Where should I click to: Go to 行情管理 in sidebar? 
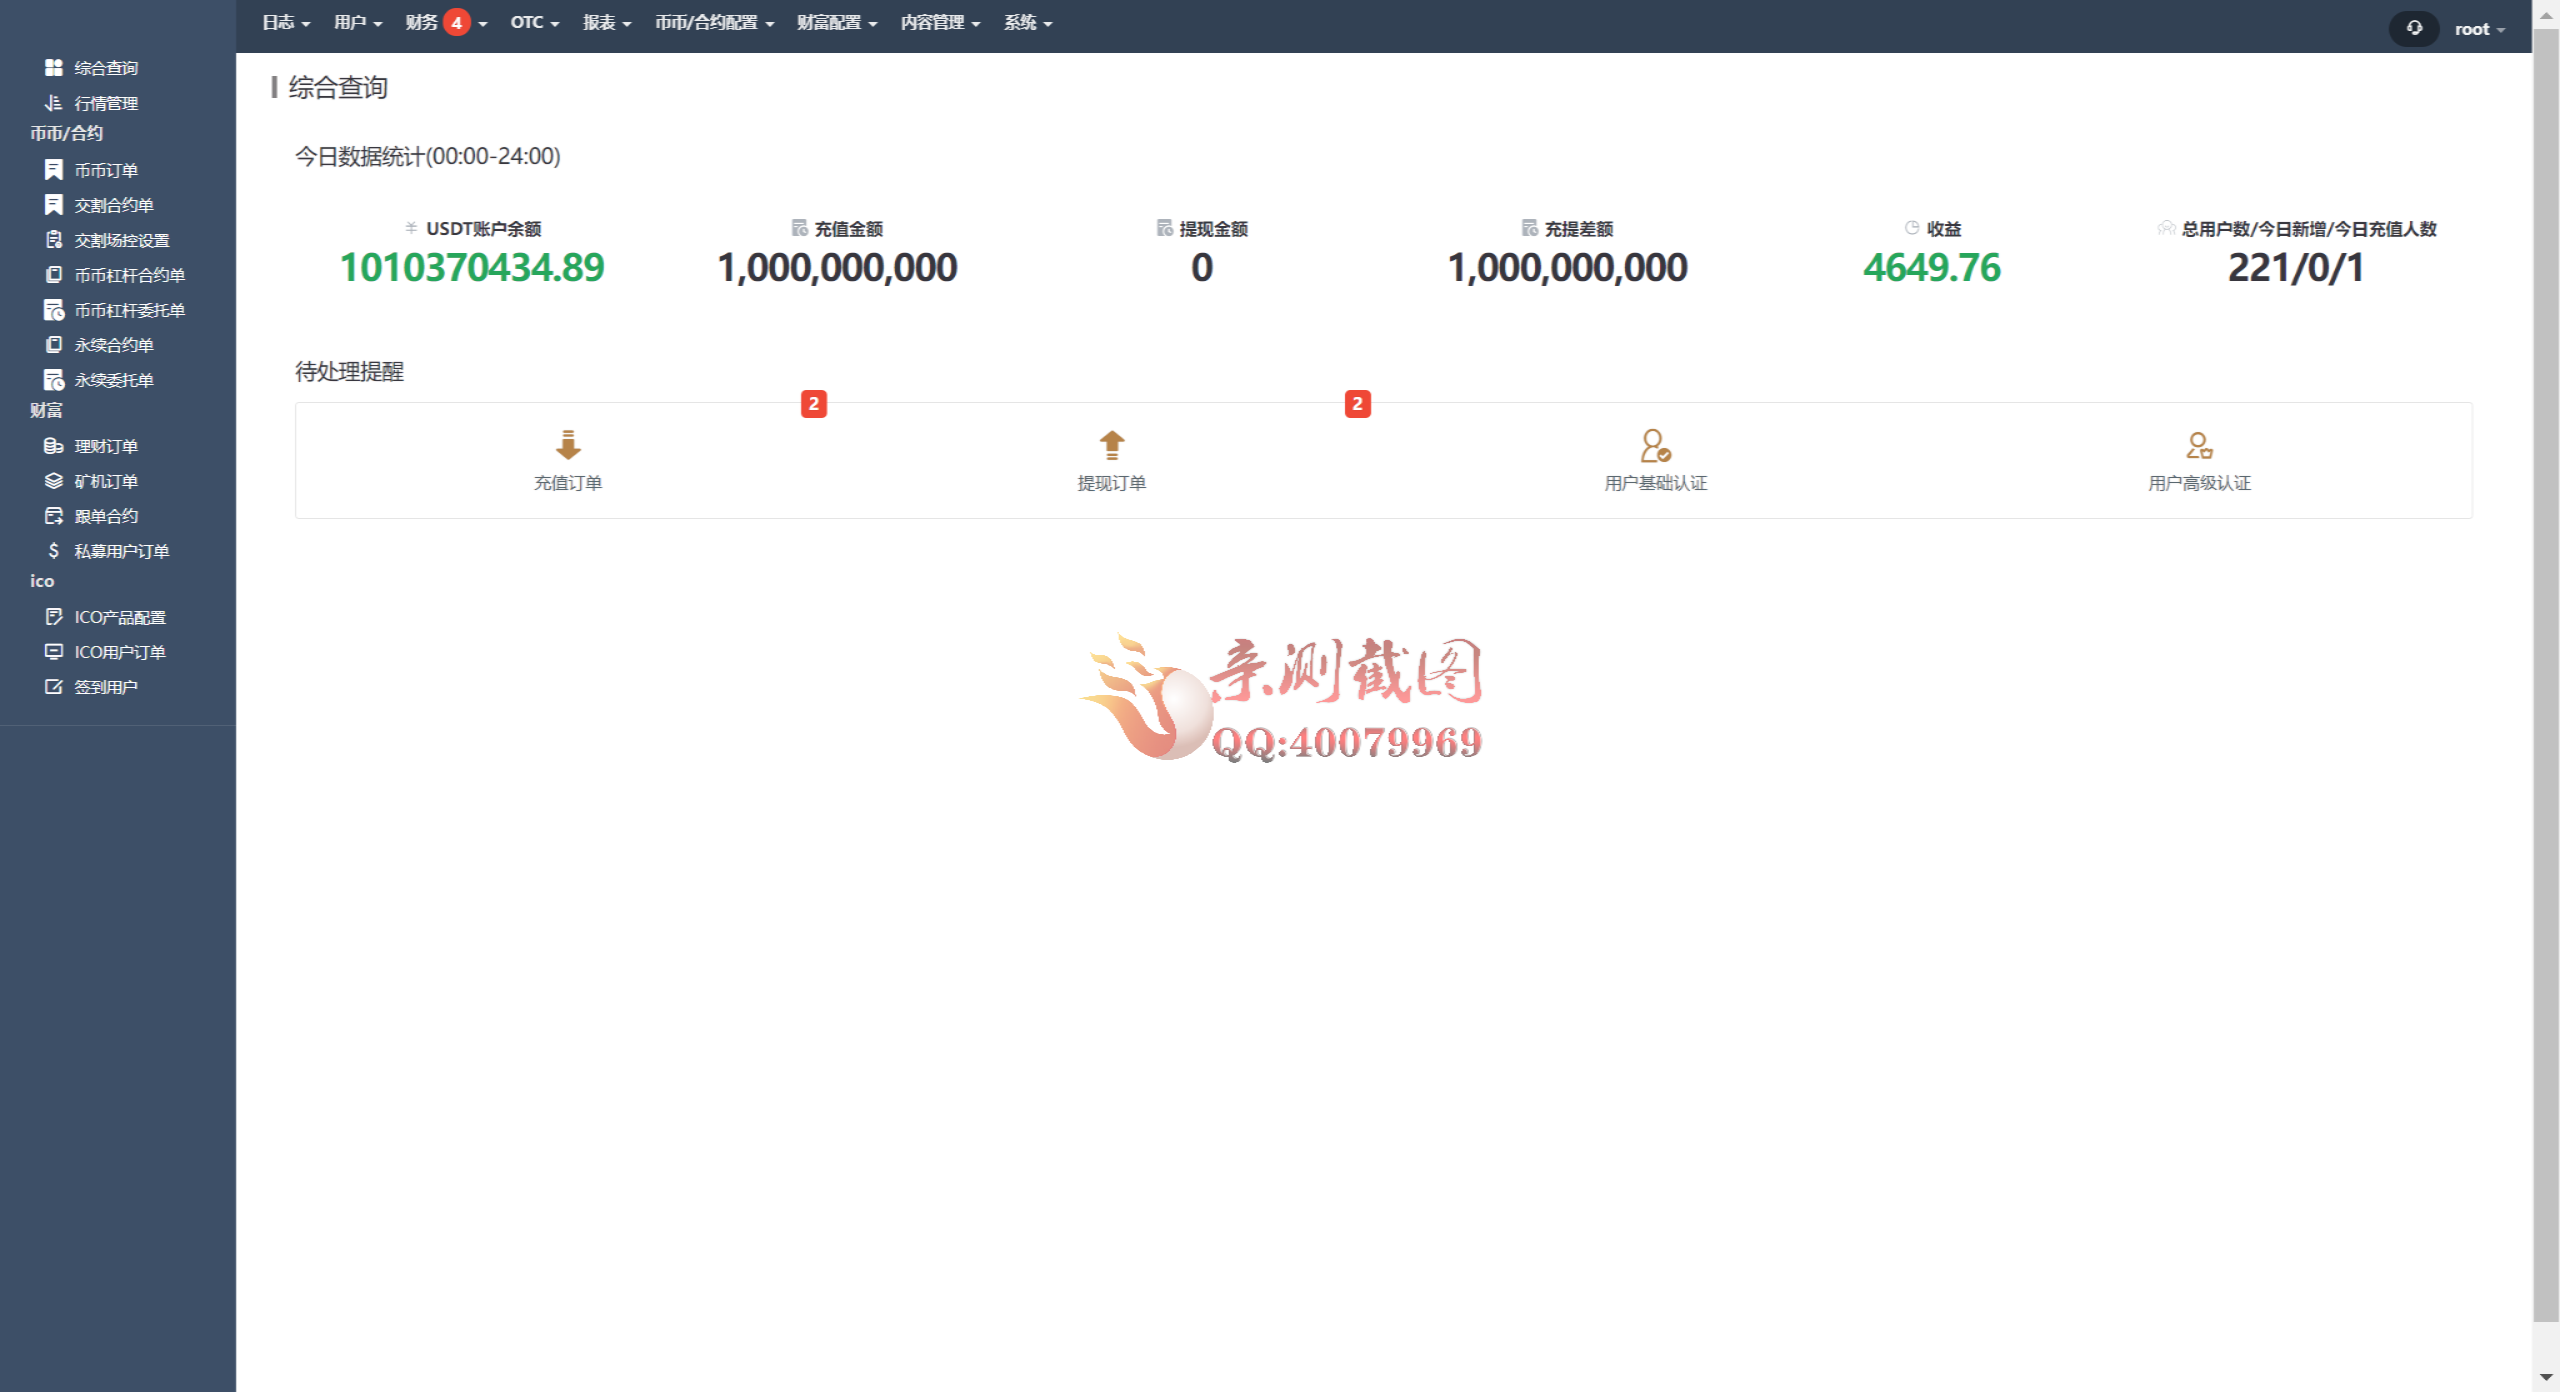106,103
